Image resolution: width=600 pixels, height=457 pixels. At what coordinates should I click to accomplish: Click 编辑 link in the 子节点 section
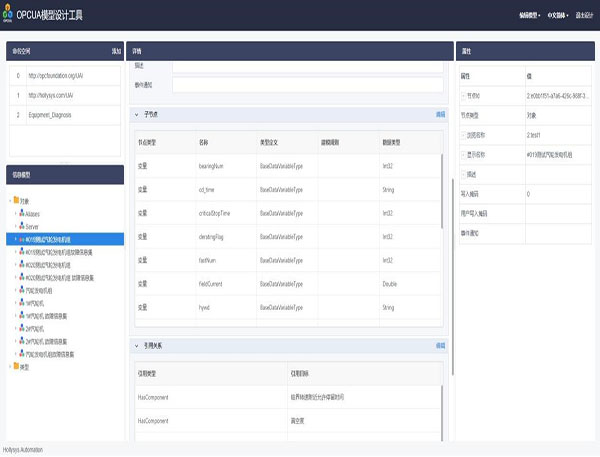pos(440,114)
